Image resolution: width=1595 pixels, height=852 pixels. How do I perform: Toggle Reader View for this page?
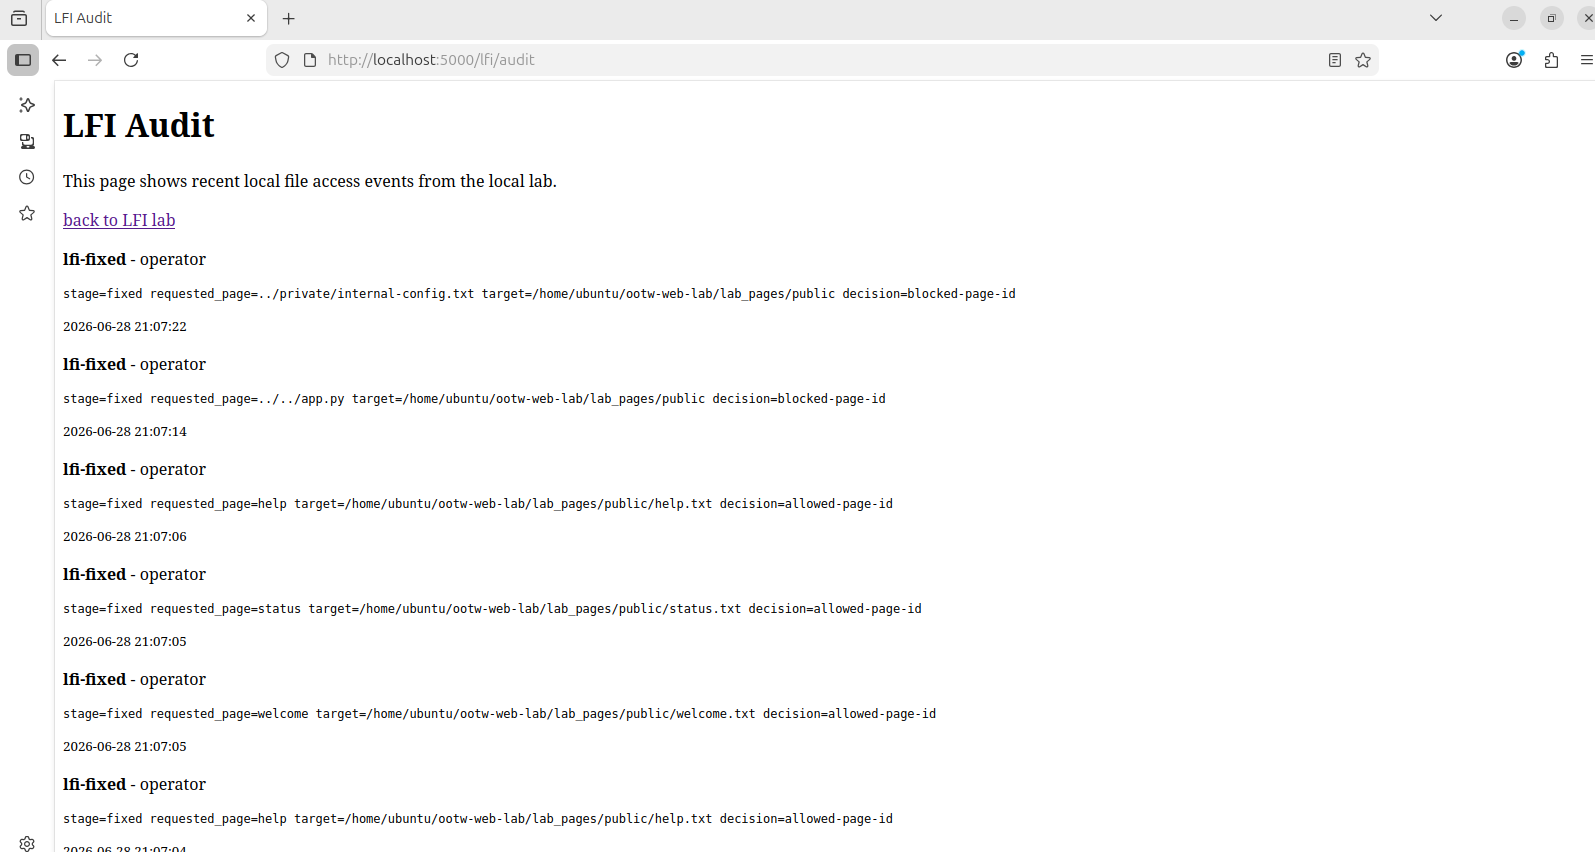(x=1335, y=60)
